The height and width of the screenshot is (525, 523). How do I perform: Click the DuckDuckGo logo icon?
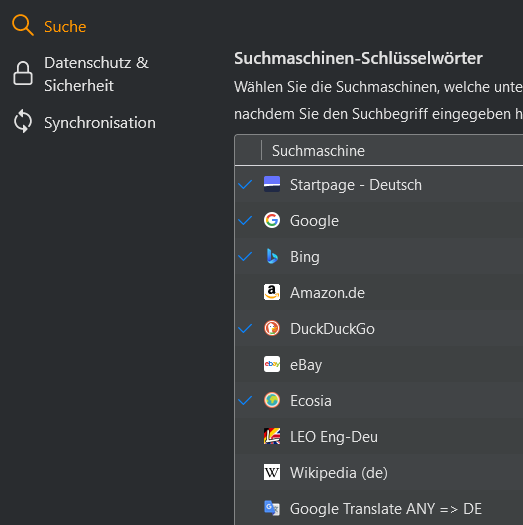pos(272,328)
